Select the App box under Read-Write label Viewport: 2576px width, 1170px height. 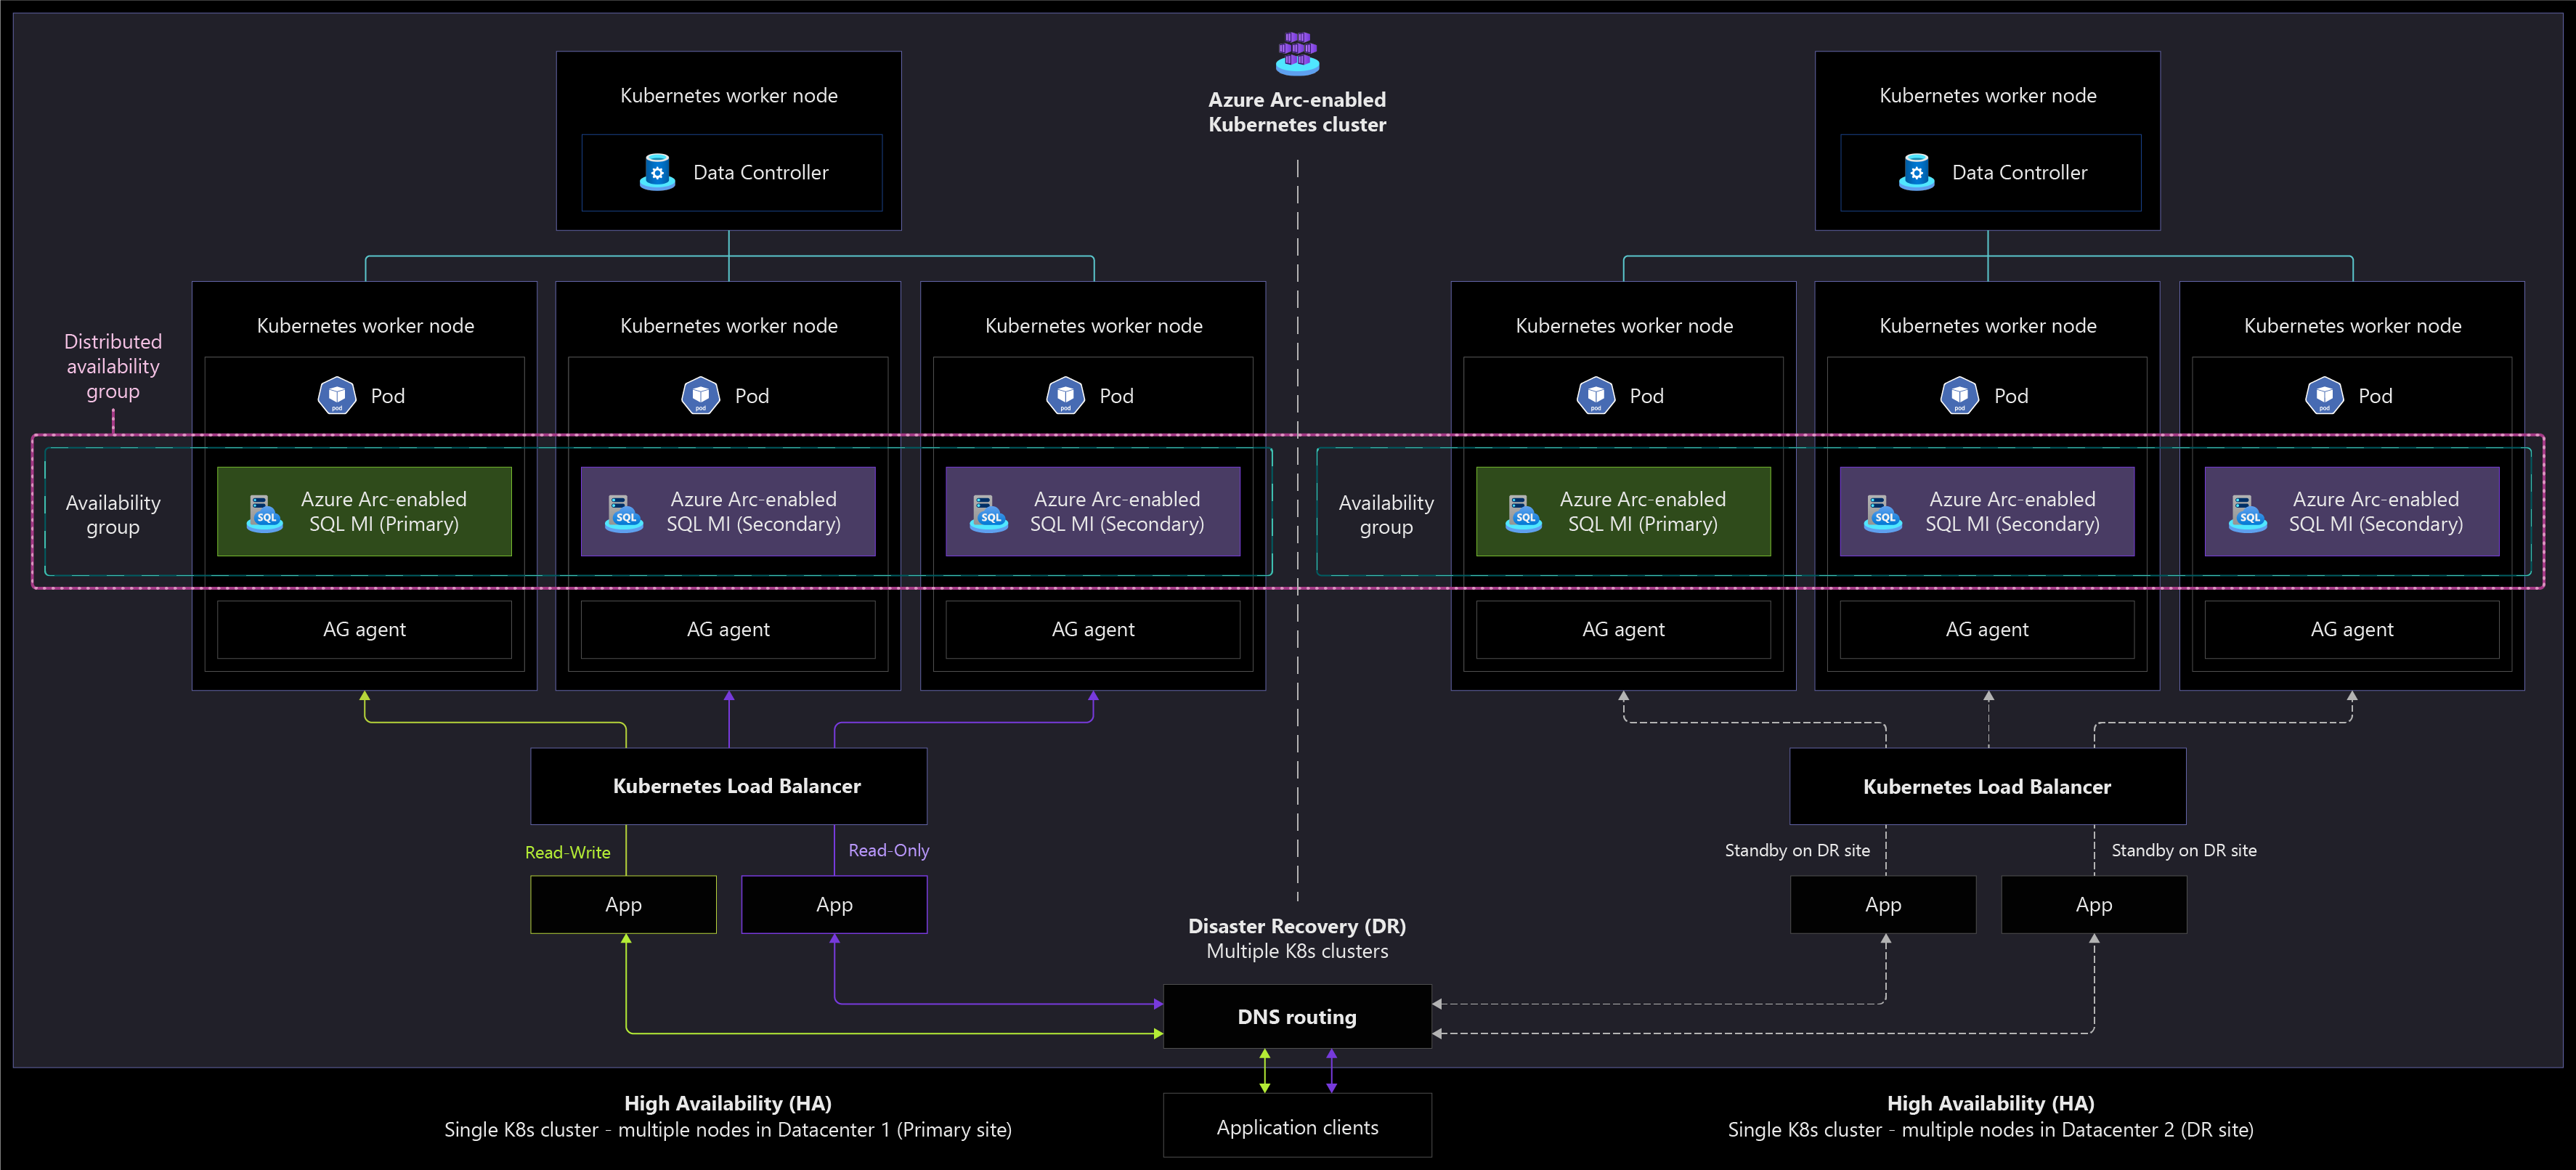pos(624,904)
